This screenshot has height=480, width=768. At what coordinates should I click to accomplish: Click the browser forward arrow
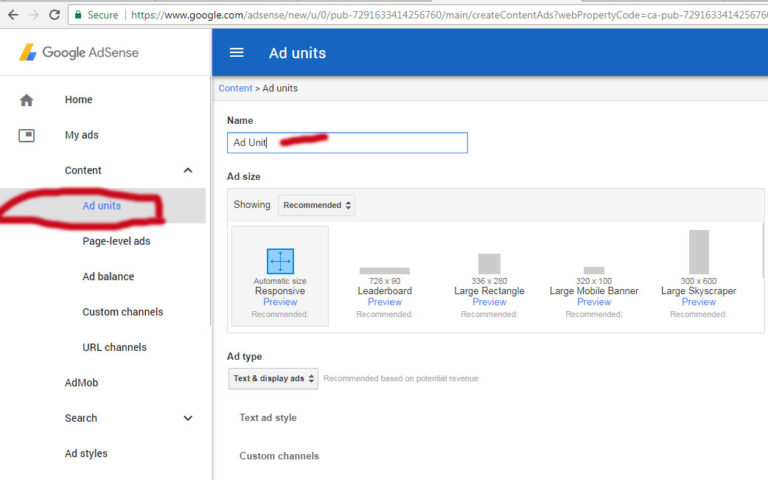(34, 15)
